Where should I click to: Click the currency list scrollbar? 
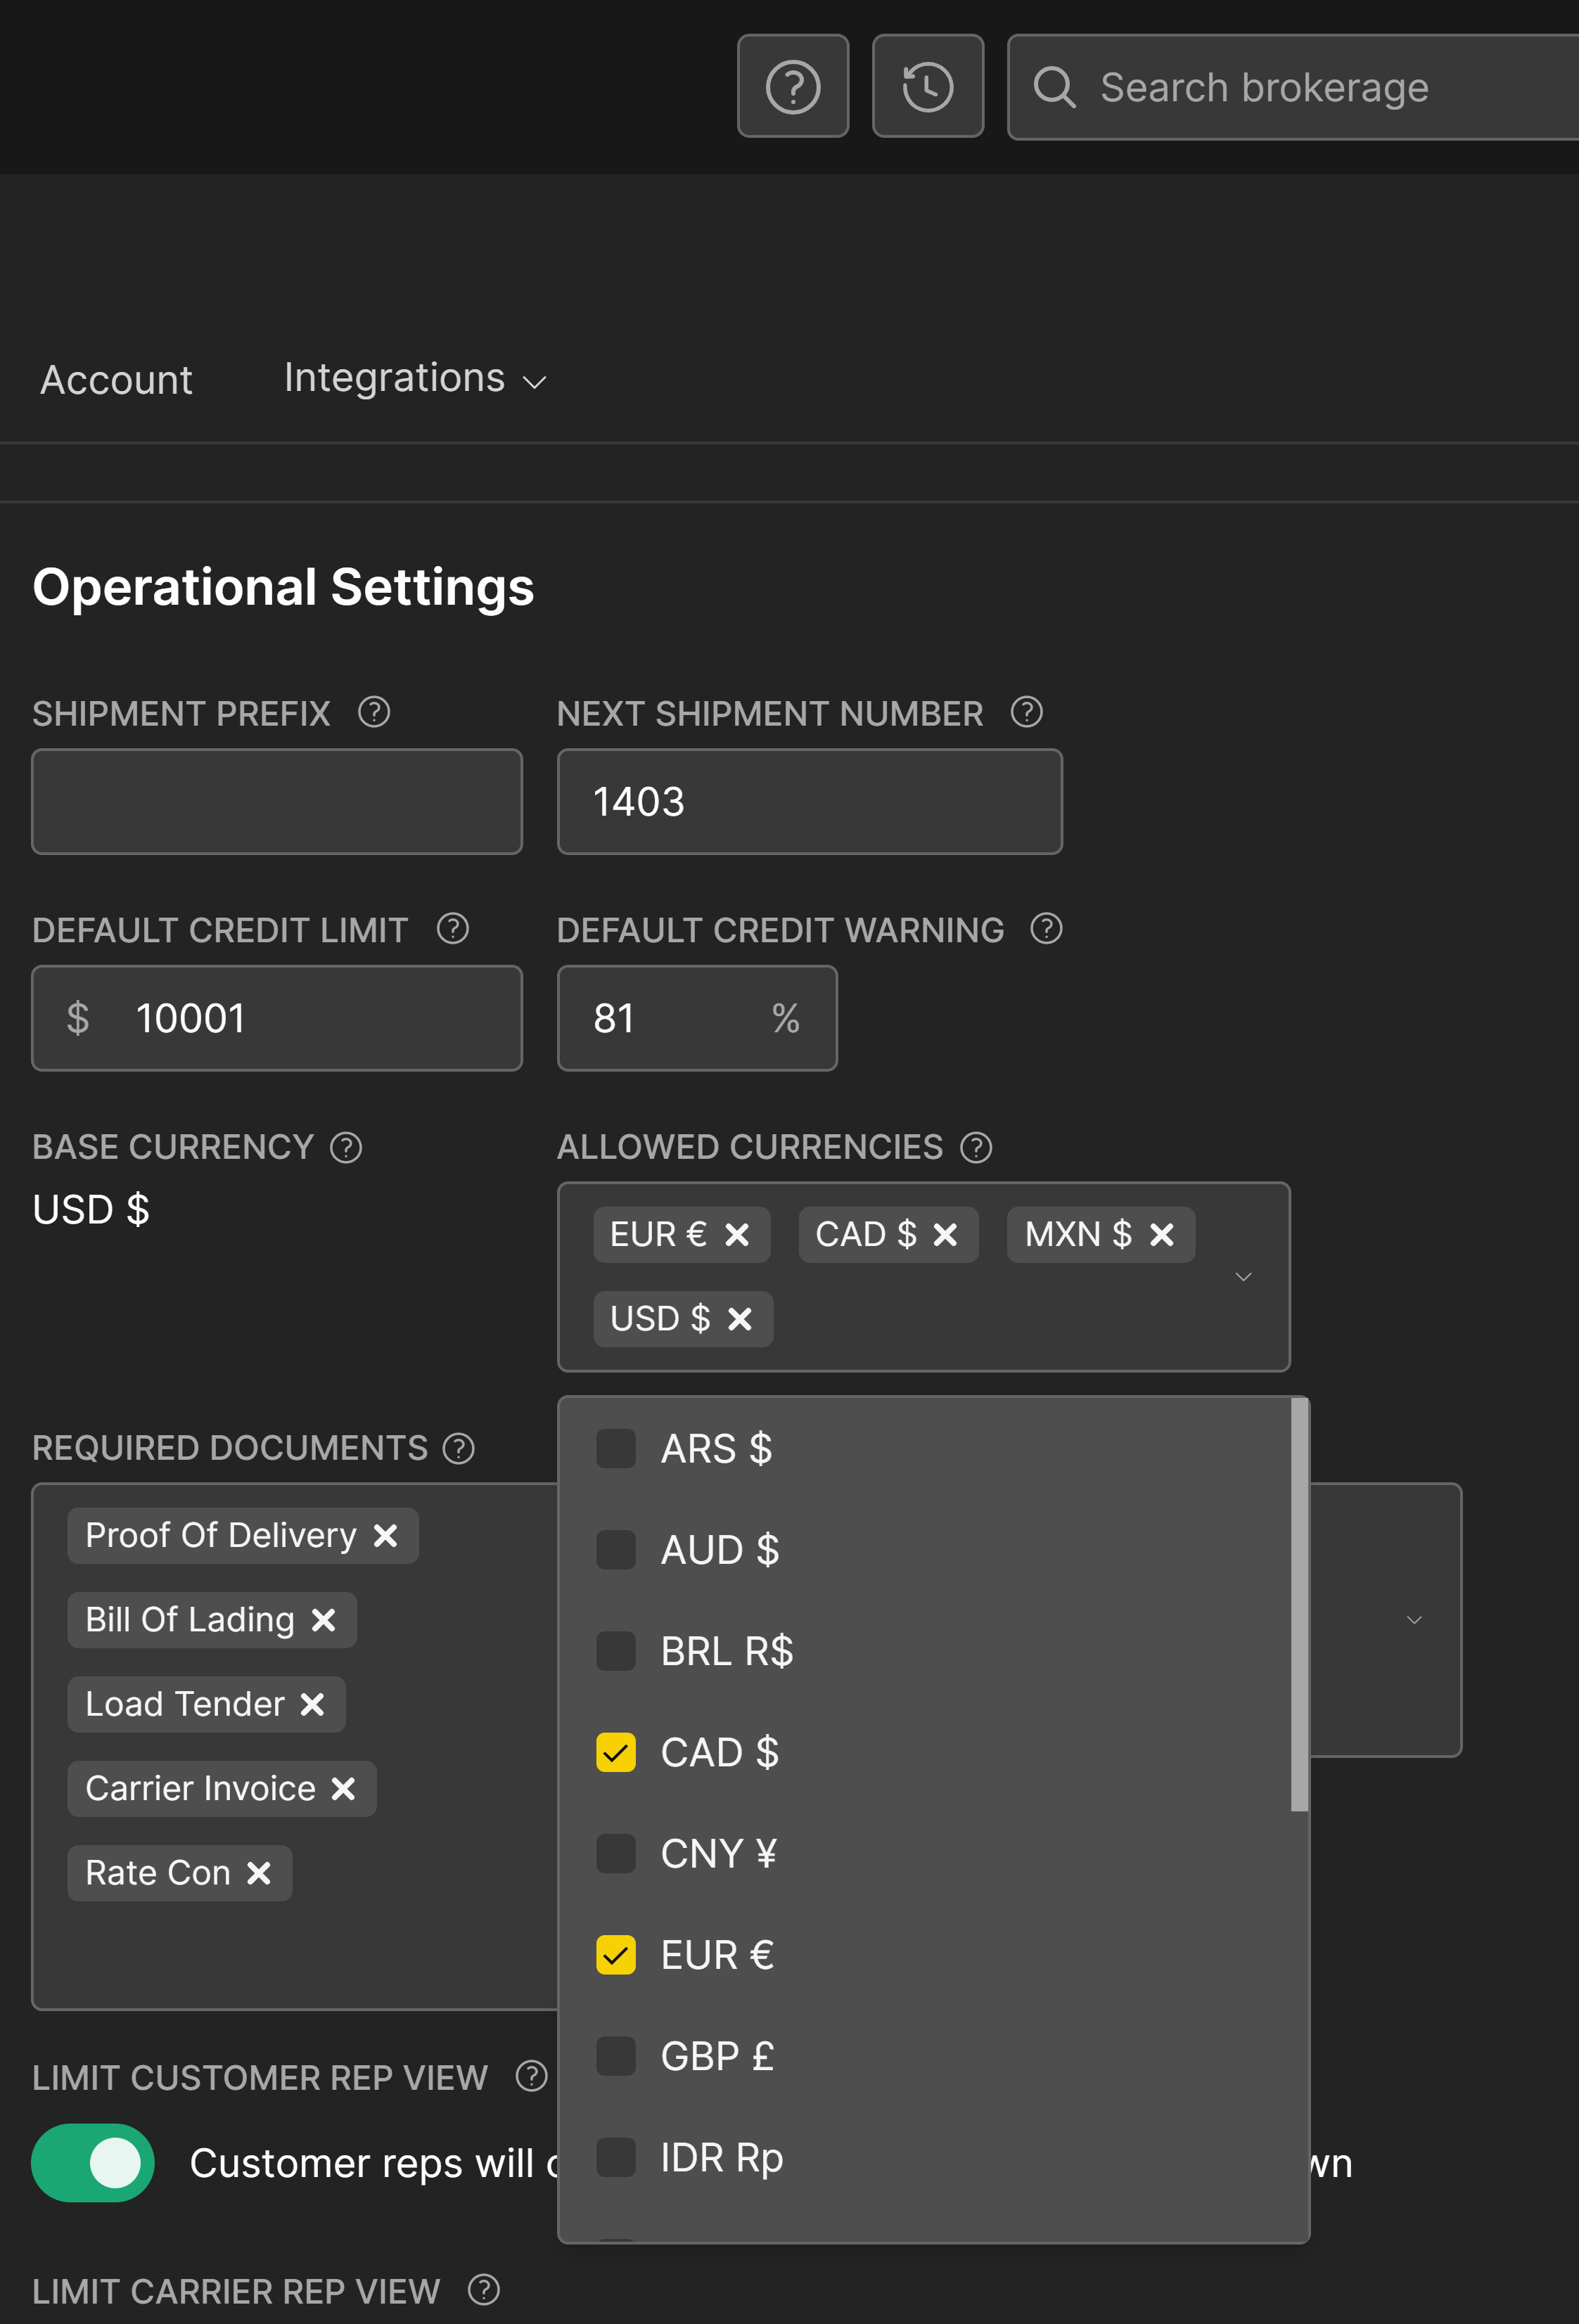[1299, 1604]
